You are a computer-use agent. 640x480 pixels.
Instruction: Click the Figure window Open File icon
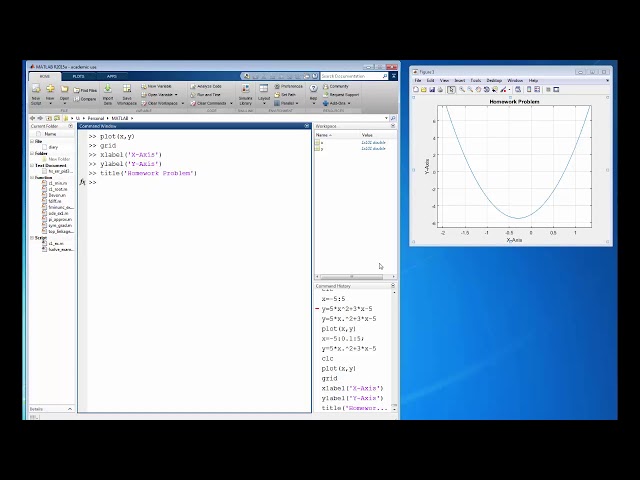(424, 89)
